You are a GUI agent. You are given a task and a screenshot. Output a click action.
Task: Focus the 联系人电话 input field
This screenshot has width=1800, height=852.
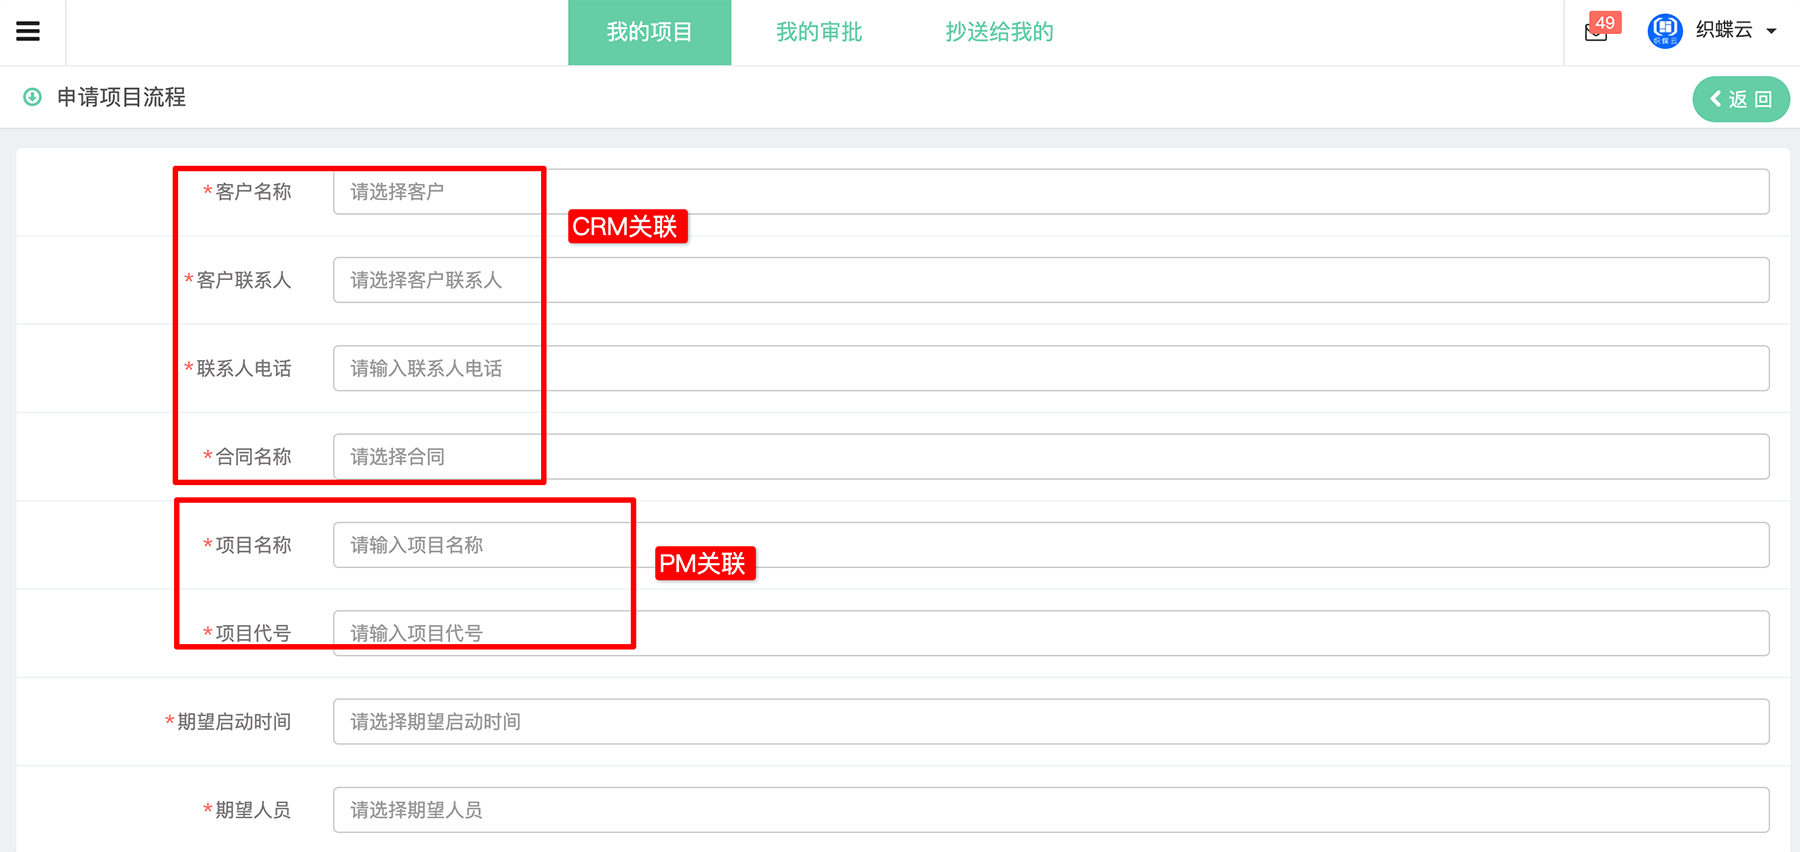(x=1051, y=368)
